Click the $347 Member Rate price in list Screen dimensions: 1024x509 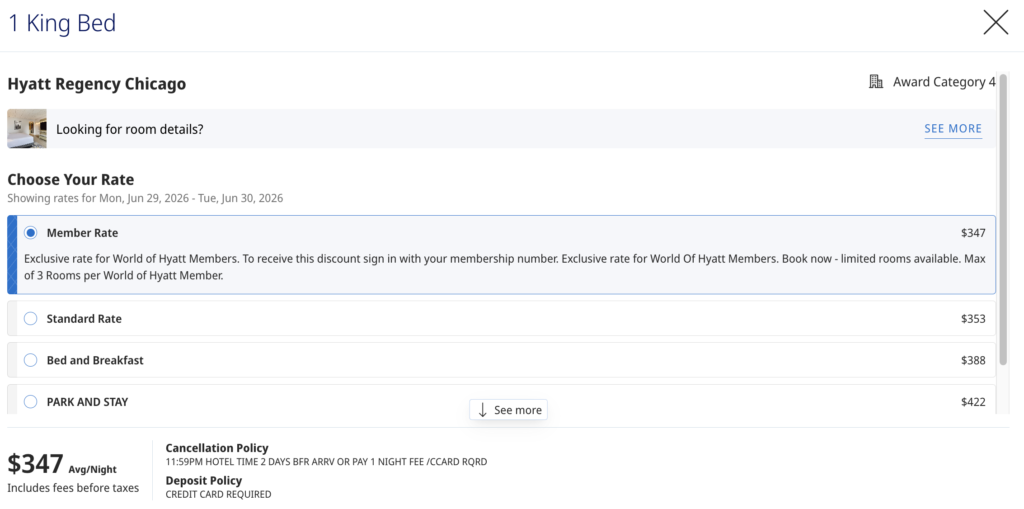973,233
